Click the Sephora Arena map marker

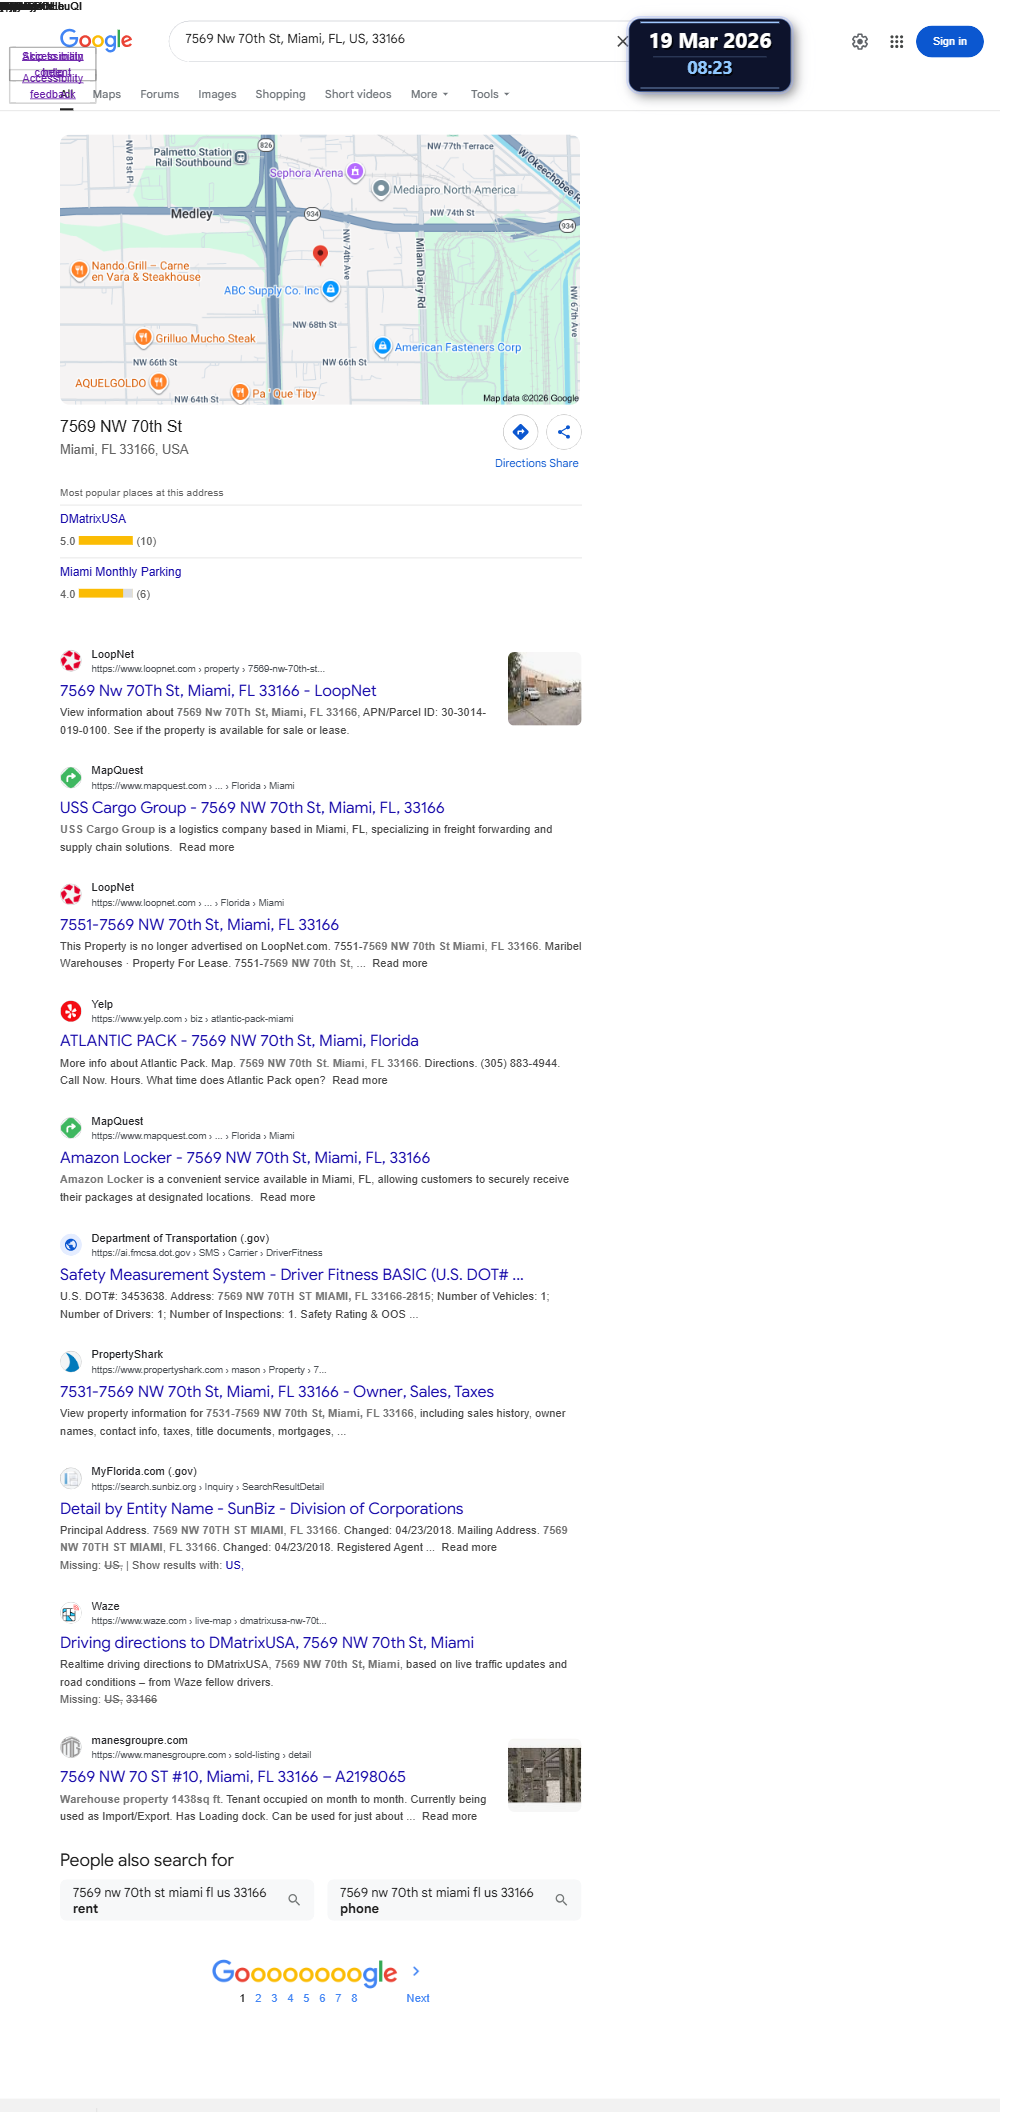click(x=355, y=172)
